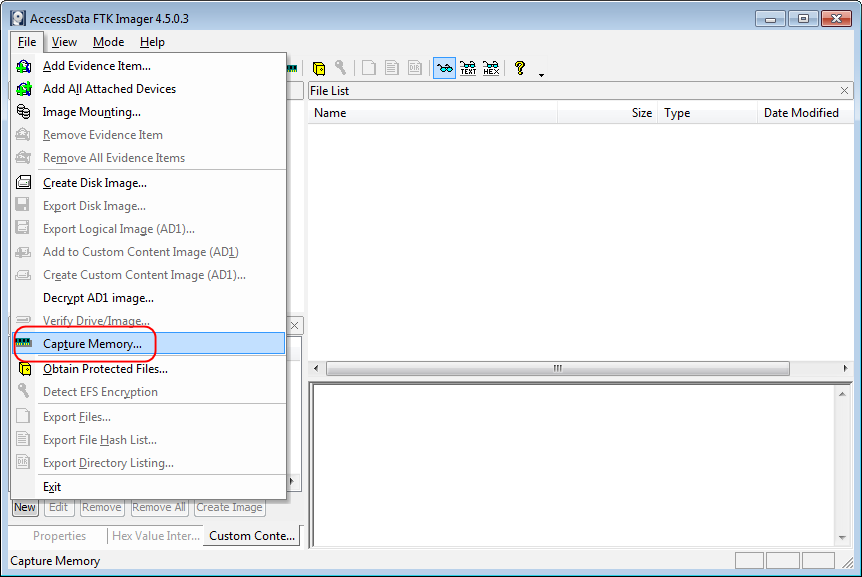The image size is (862, 577).
Task: Switch to Hex Value Interpreter tab
Action: pyautogui.click(x=156, y=536)
